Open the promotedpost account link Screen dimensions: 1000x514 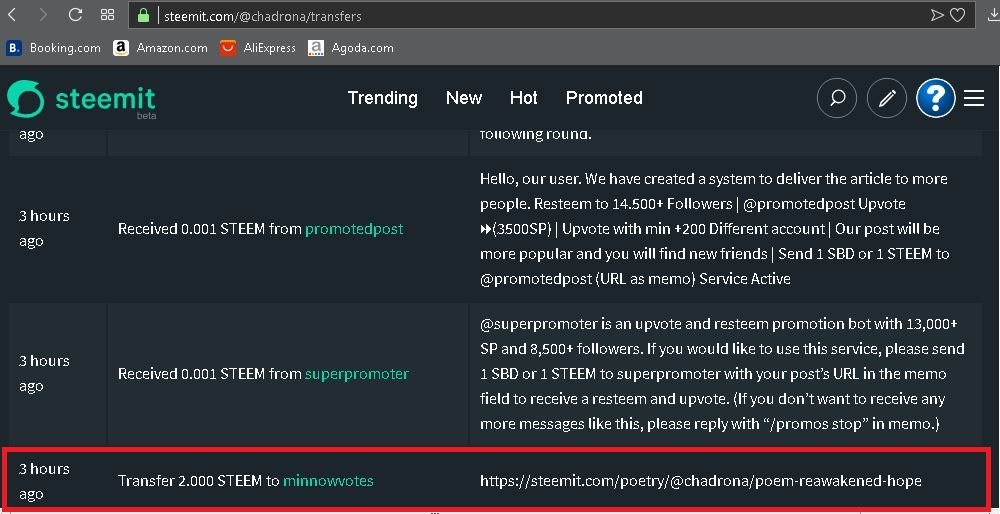[354, 229]
